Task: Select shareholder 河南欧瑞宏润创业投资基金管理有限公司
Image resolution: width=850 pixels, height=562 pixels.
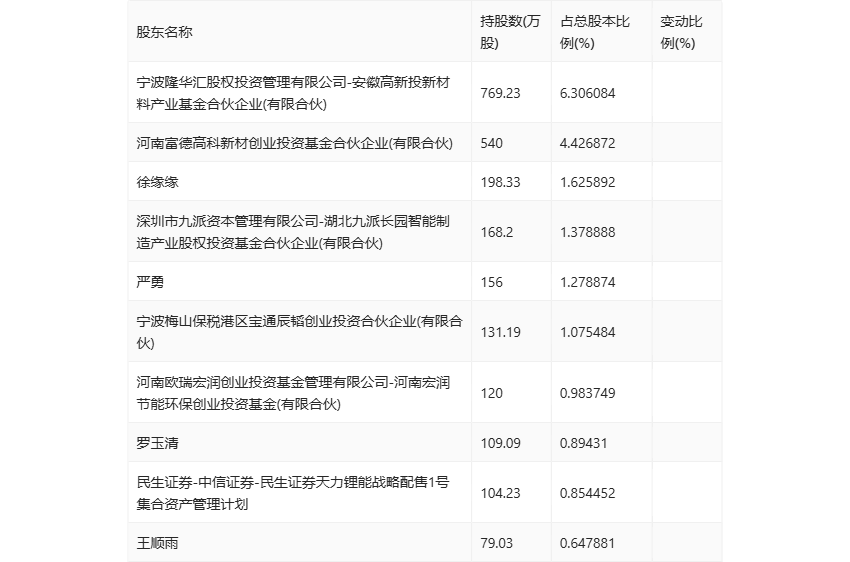Action: (293, 393)
